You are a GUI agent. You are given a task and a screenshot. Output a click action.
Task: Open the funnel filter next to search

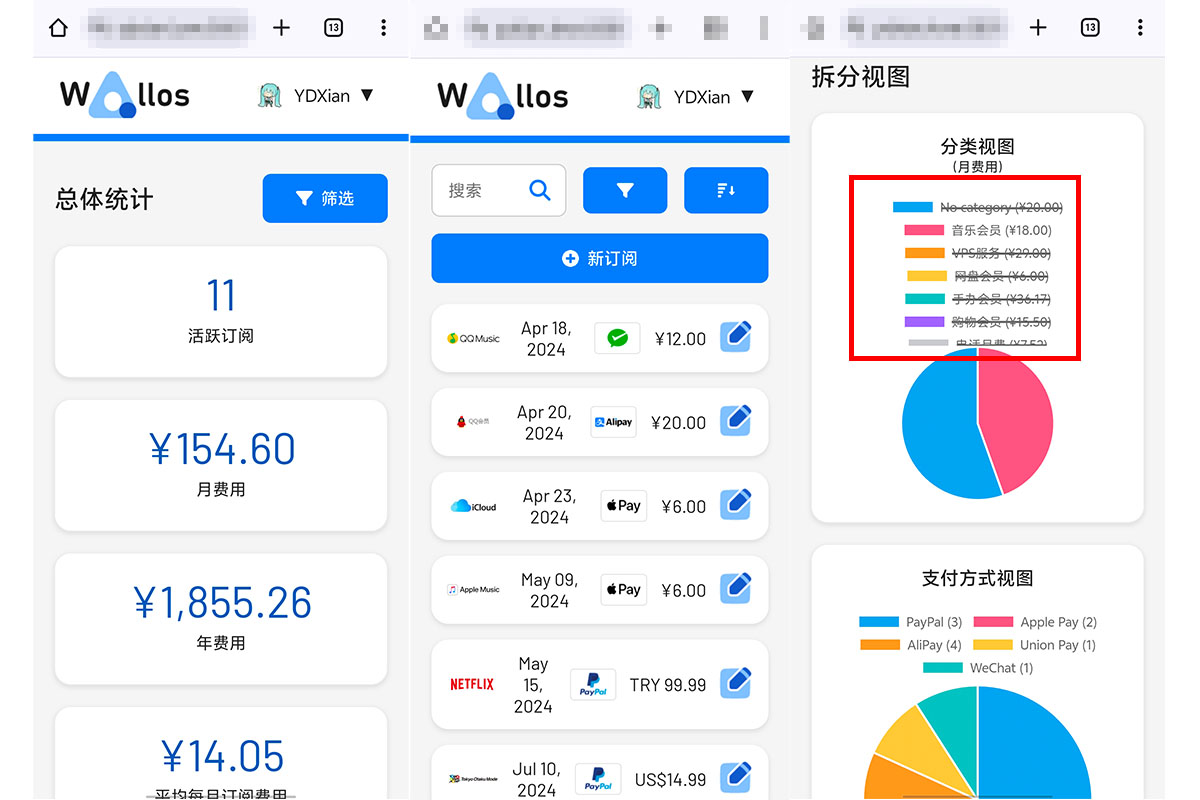point(625,190)
